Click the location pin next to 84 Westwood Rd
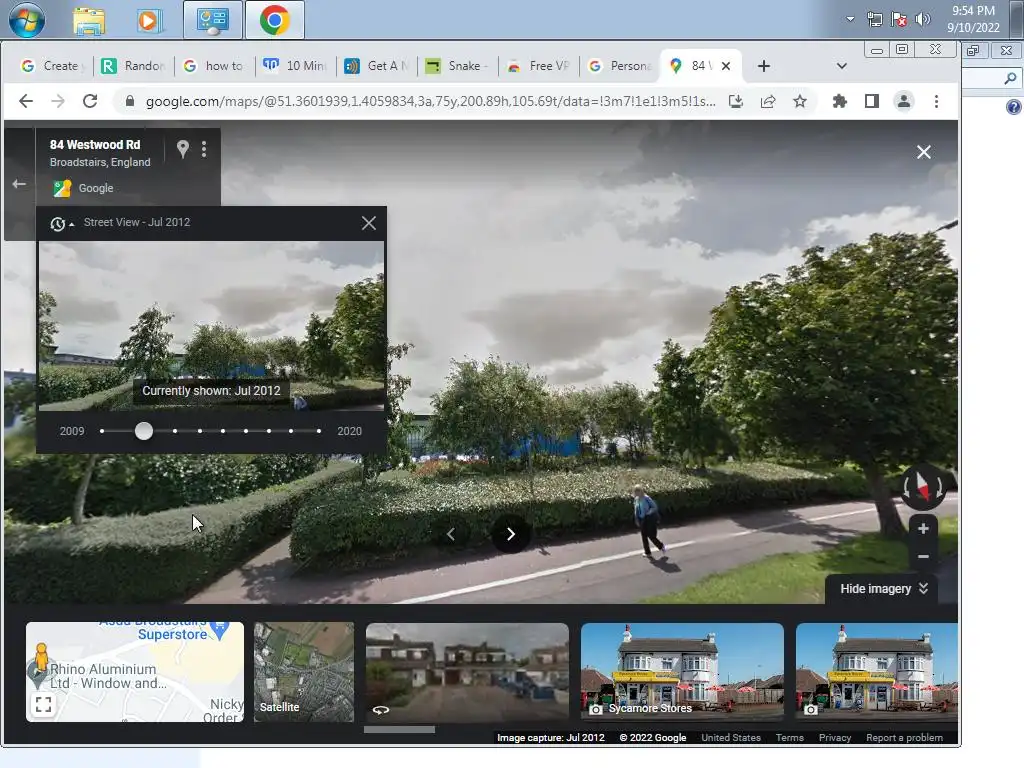Image resolution: width=1024 pixels, height=768 pixels. tap(183, 150)
